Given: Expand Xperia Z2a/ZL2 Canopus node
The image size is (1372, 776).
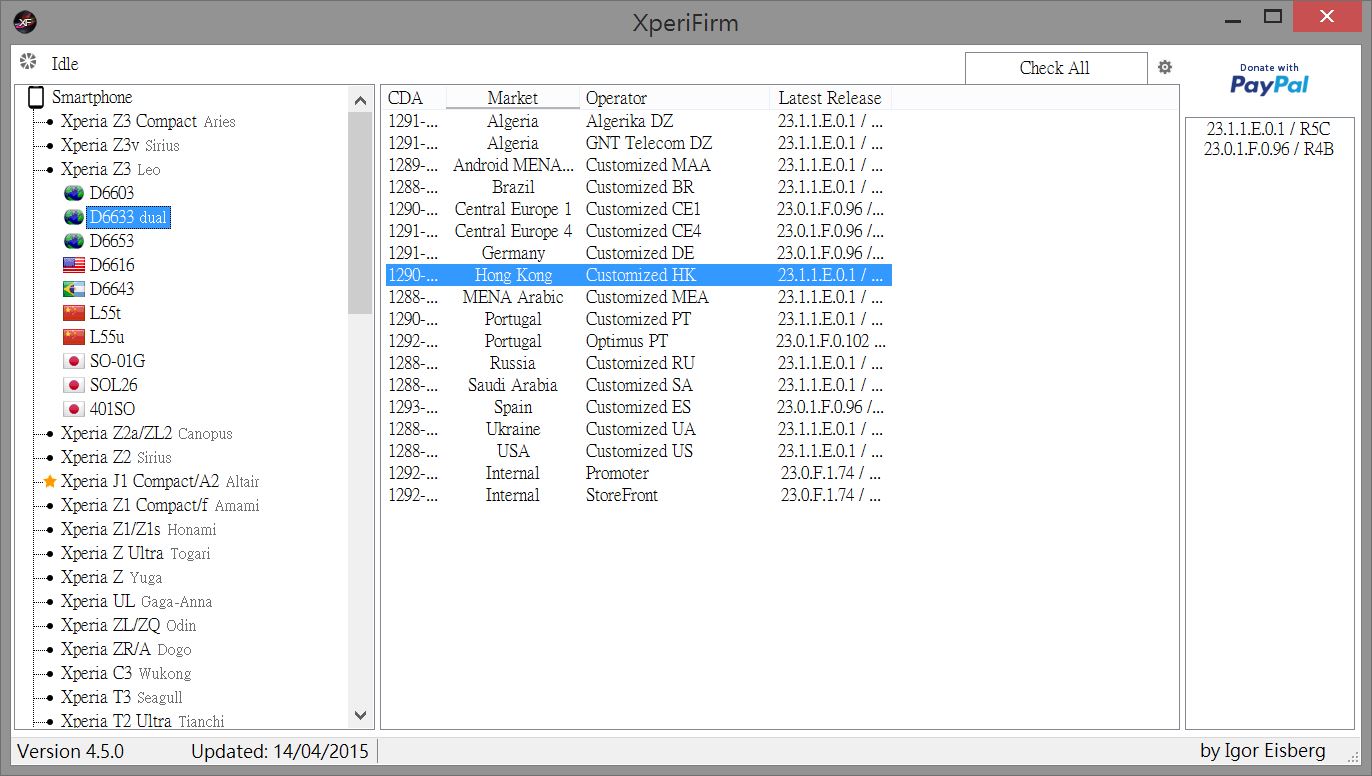Looking at the screenshot, I should click(50, 433).
